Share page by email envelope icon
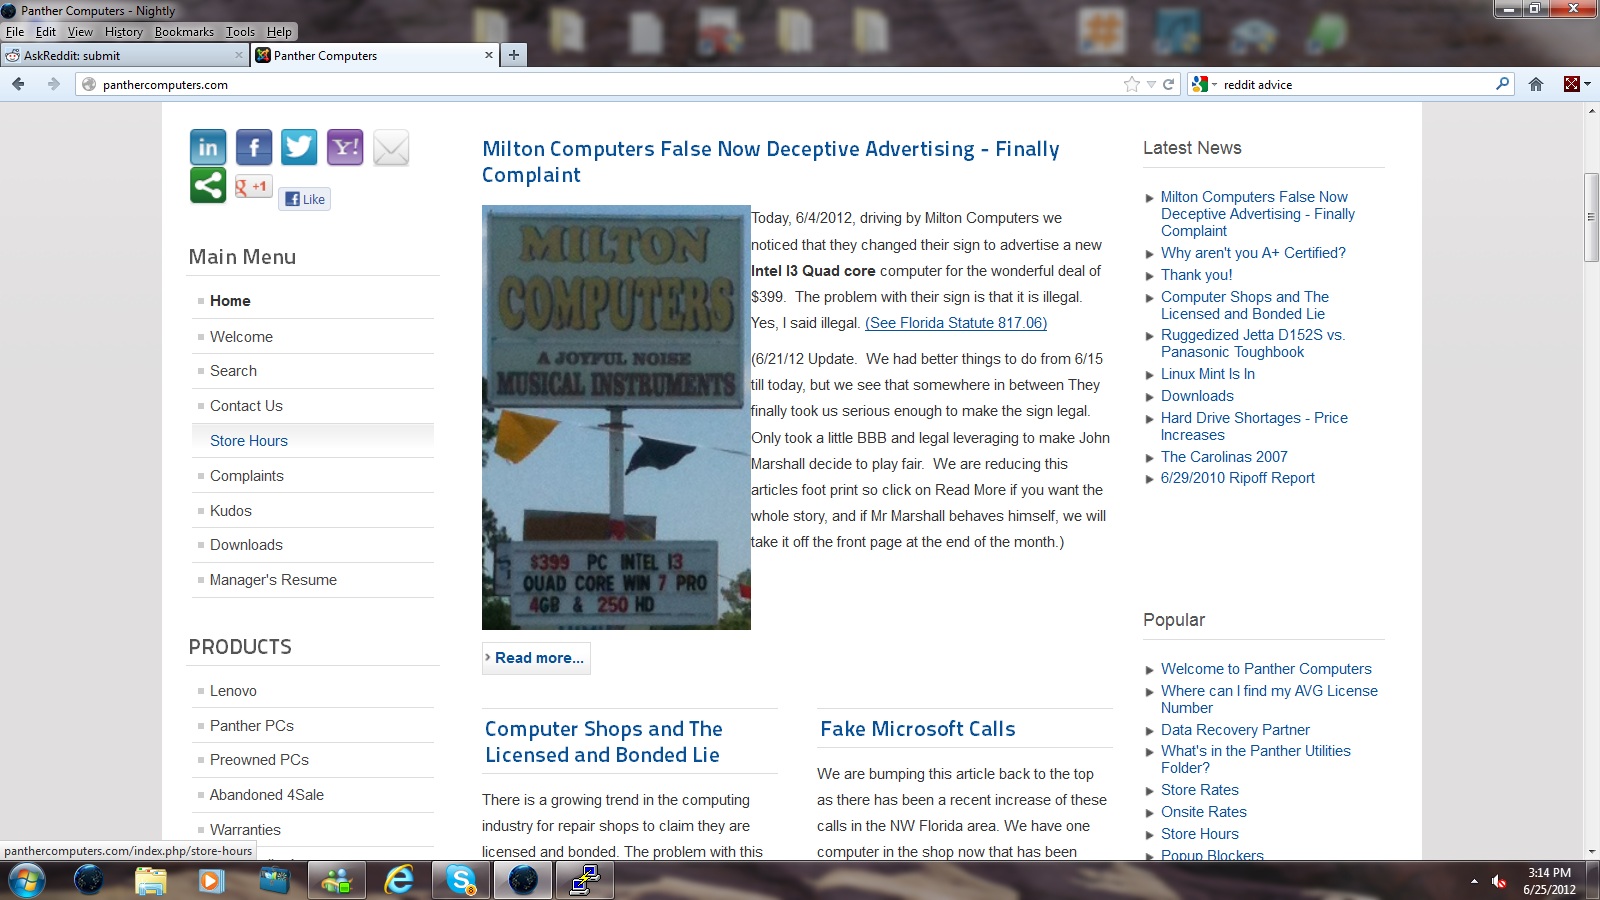Screen dimensions: 1600x900 [391, 148]
